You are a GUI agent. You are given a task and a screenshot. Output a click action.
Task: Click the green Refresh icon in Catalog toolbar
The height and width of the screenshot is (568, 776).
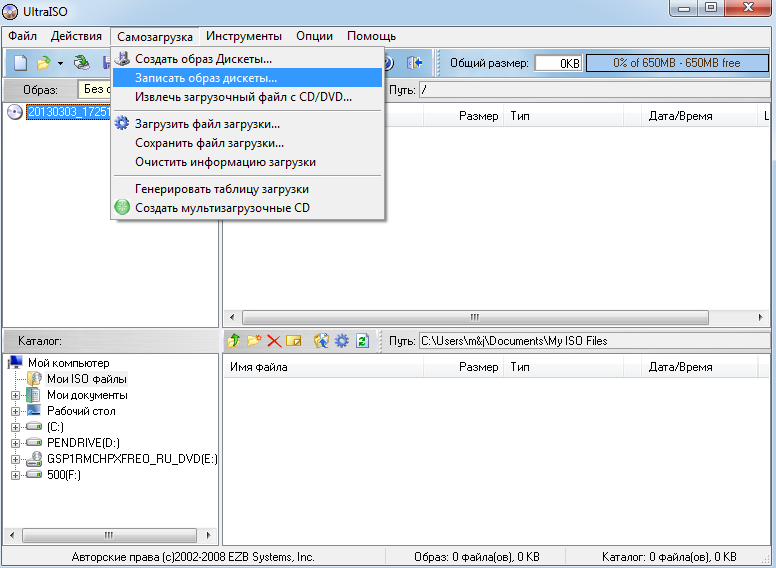coord(362,341)
